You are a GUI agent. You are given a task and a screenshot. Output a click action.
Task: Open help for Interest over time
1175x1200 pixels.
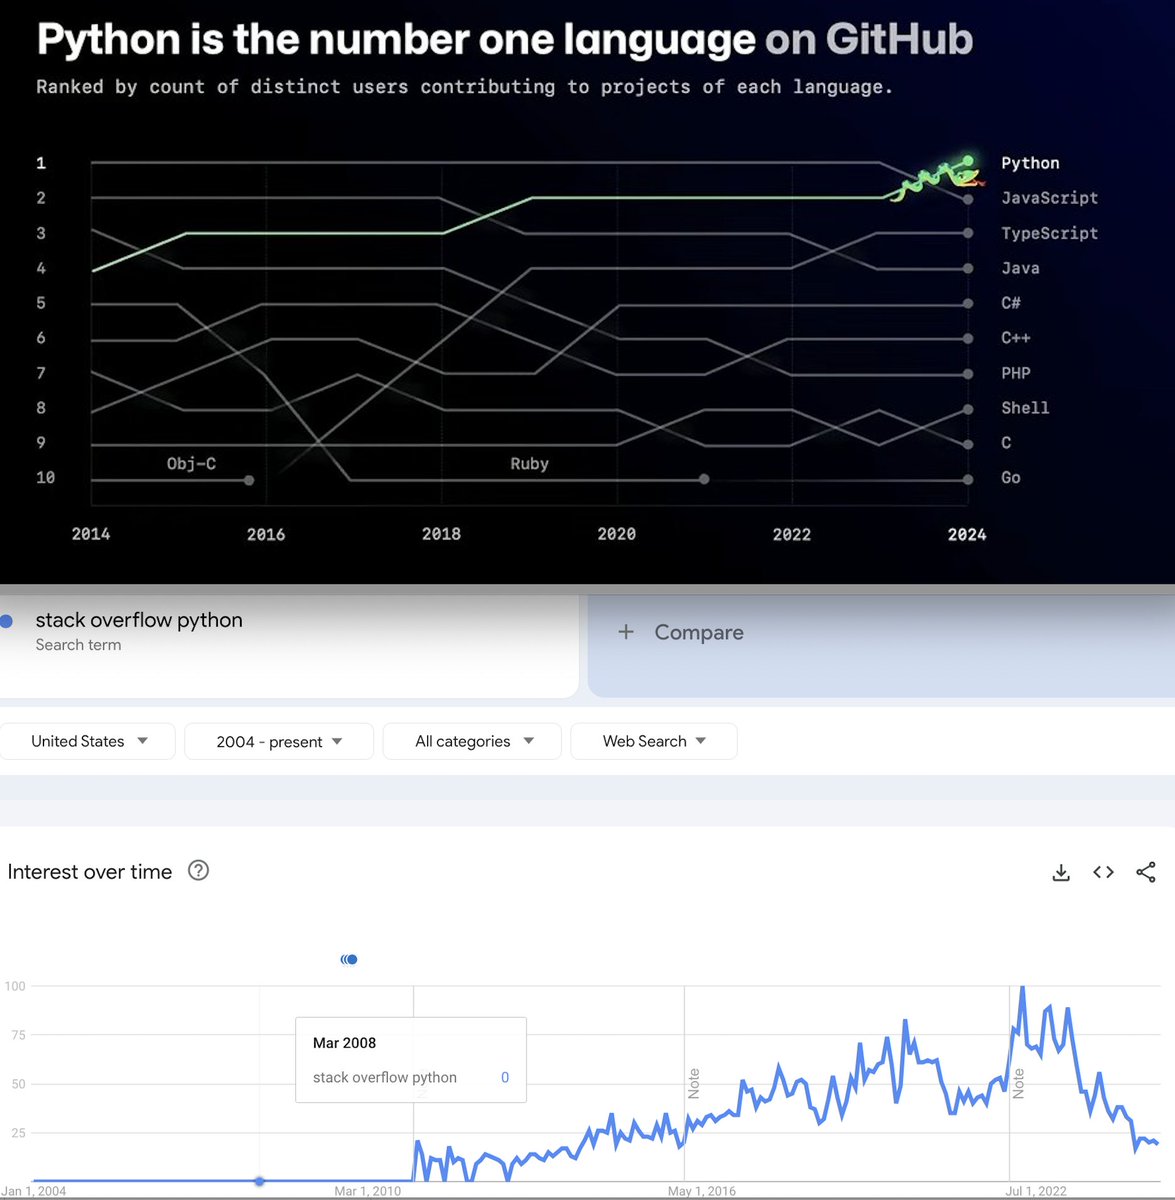click(x=199, y=870)
